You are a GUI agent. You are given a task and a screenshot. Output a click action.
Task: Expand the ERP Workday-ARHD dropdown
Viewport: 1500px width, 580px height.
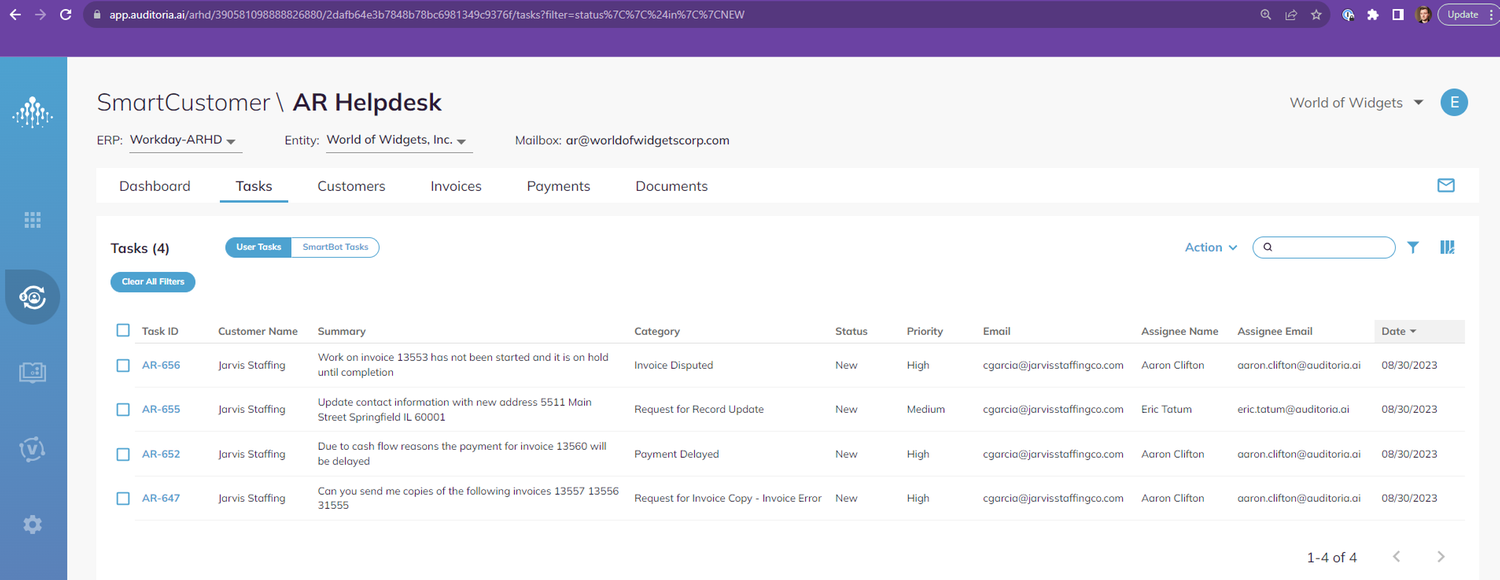(x=185, y=140)
